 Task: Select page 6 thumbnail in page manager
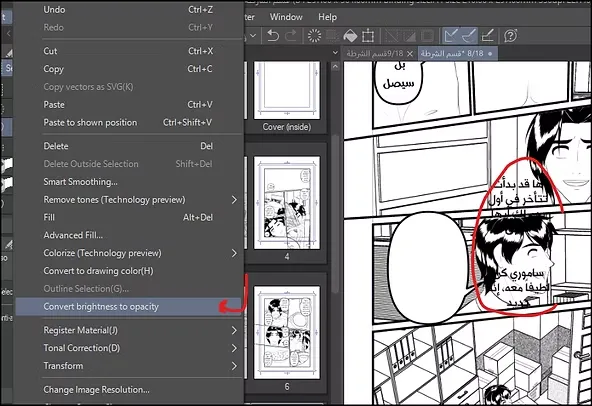[x=287, y=332]
